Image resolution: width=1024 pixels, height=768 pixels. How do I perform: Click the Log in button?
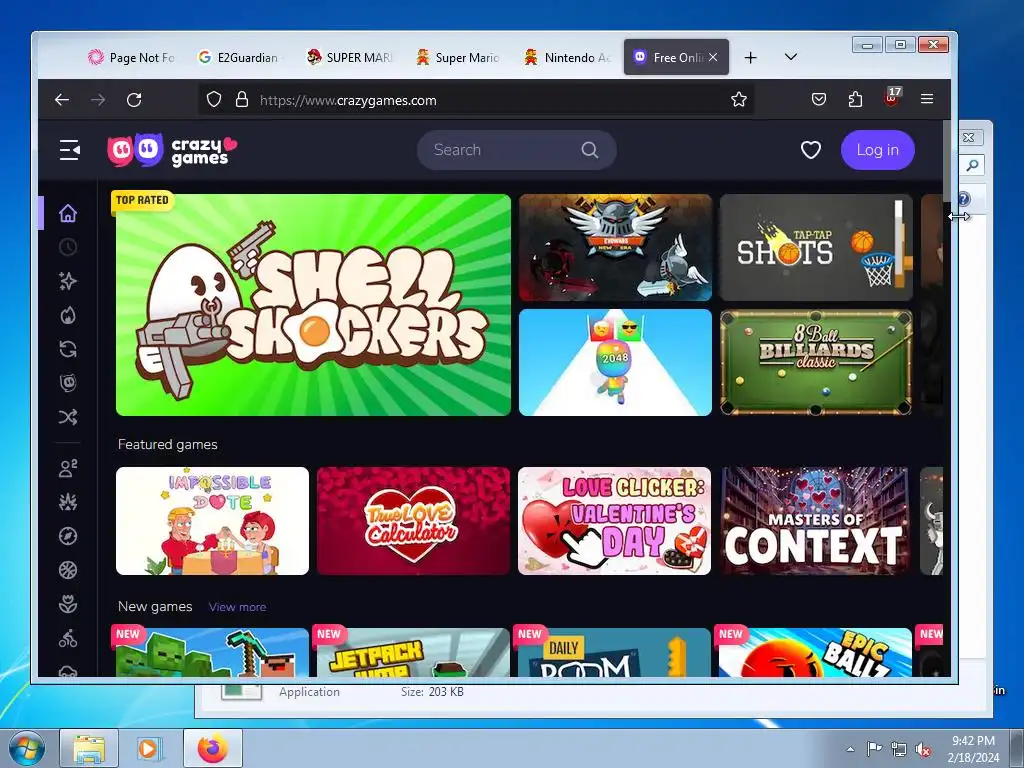877,150
